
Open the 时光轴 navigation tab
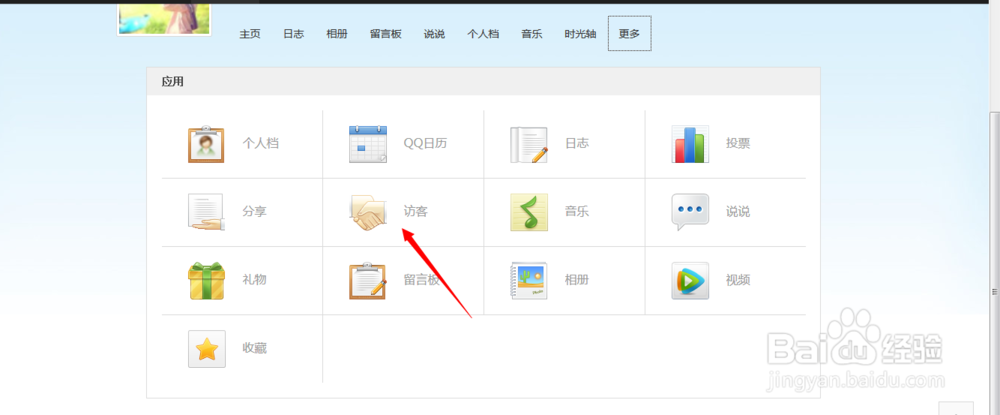click(x=580, y=34)
